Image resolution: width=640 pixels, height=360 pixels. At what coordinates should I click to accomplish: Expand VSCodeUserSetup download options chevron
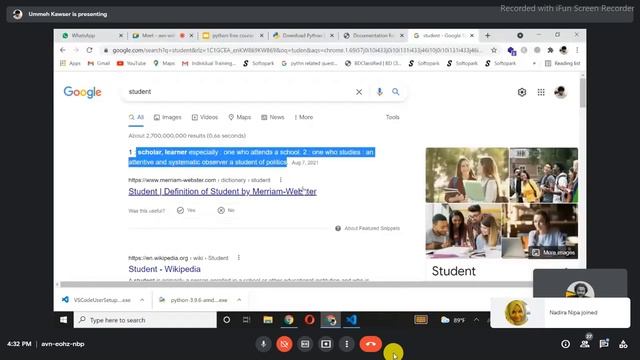[x=142, y=300]
